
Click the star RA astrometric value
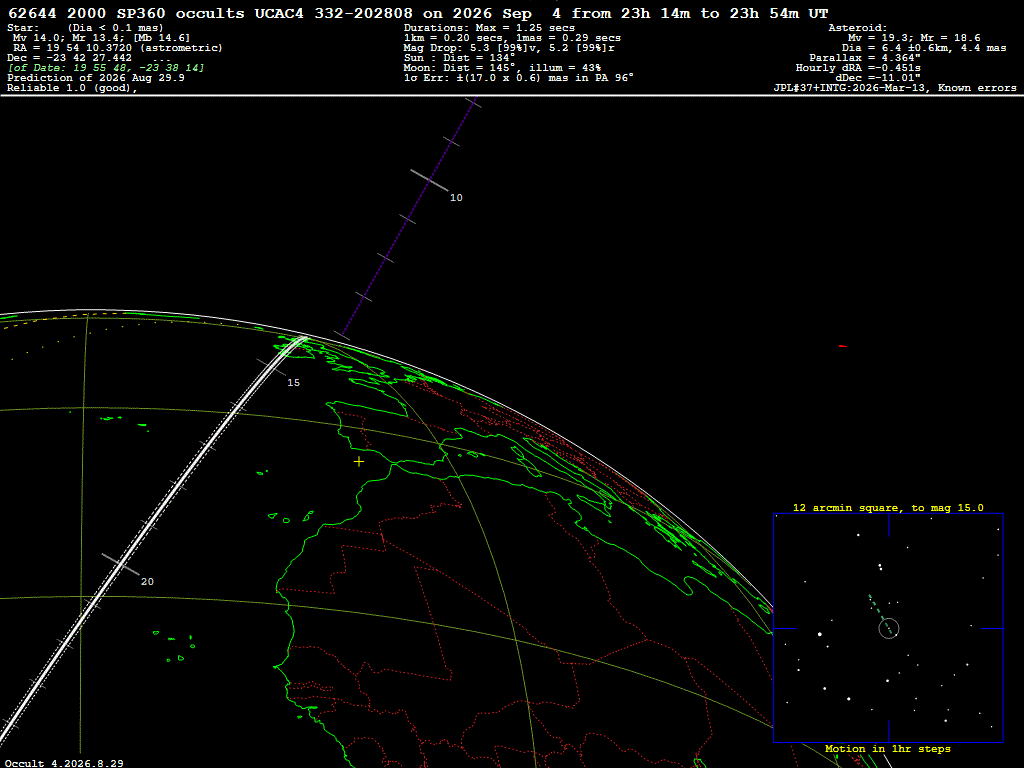coord(118,48)
